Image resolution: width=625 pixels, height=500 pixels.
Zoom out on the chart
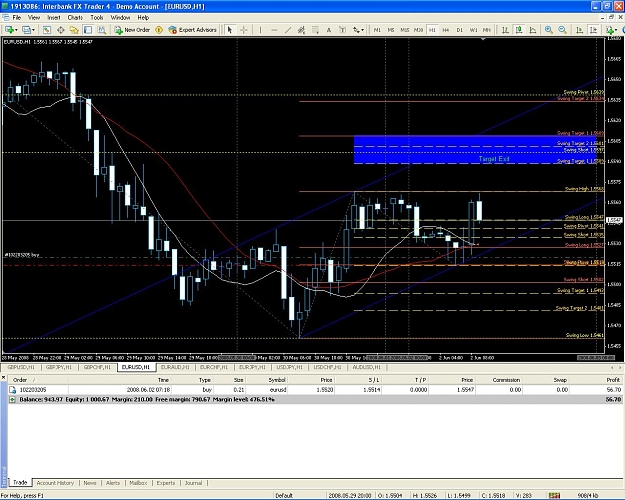[562, 30]
